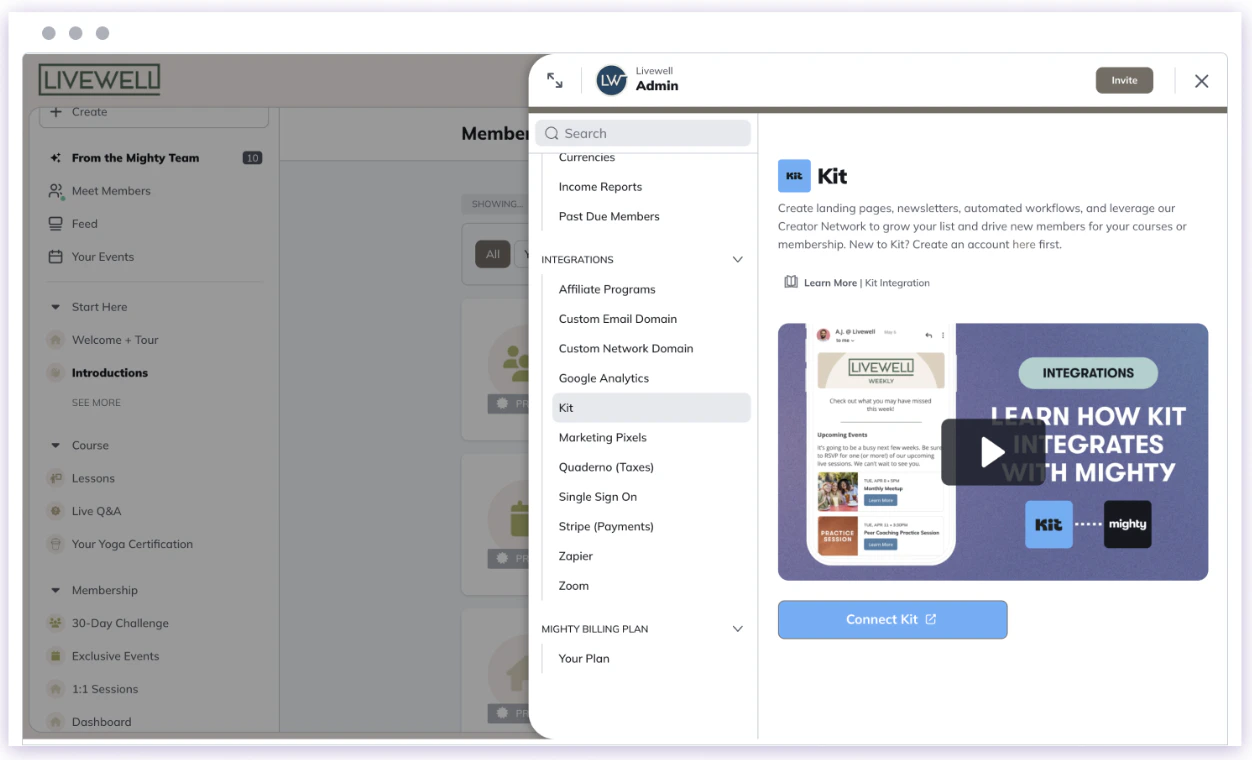Click the Live Q&A space icon

coord(56,511)
